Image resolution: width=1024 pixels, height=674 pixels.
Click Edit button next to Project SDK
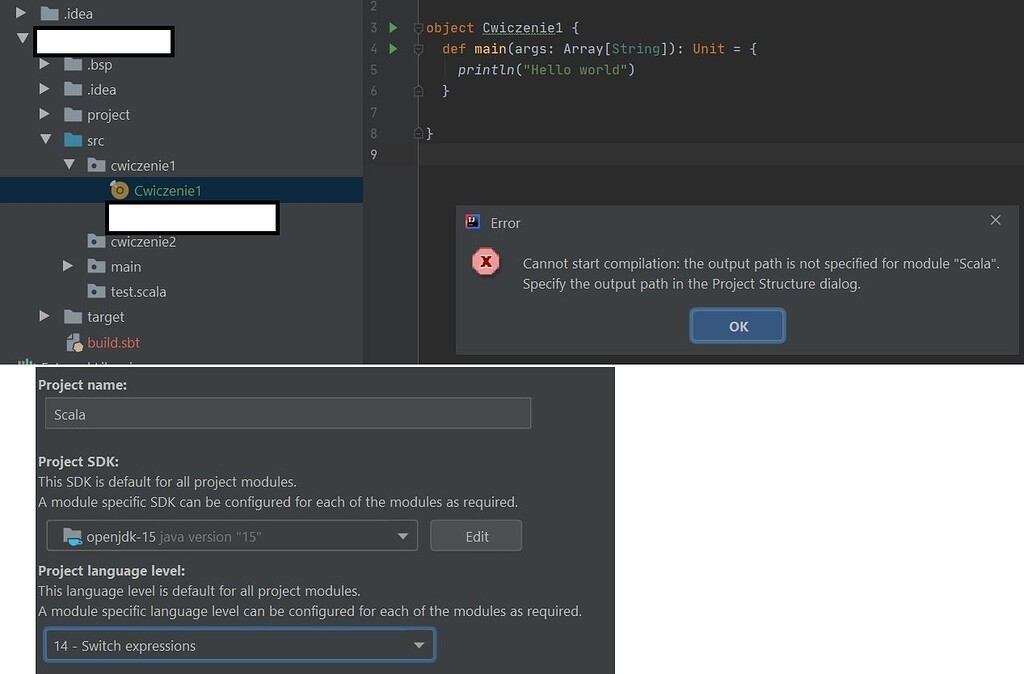click(476, 537)
